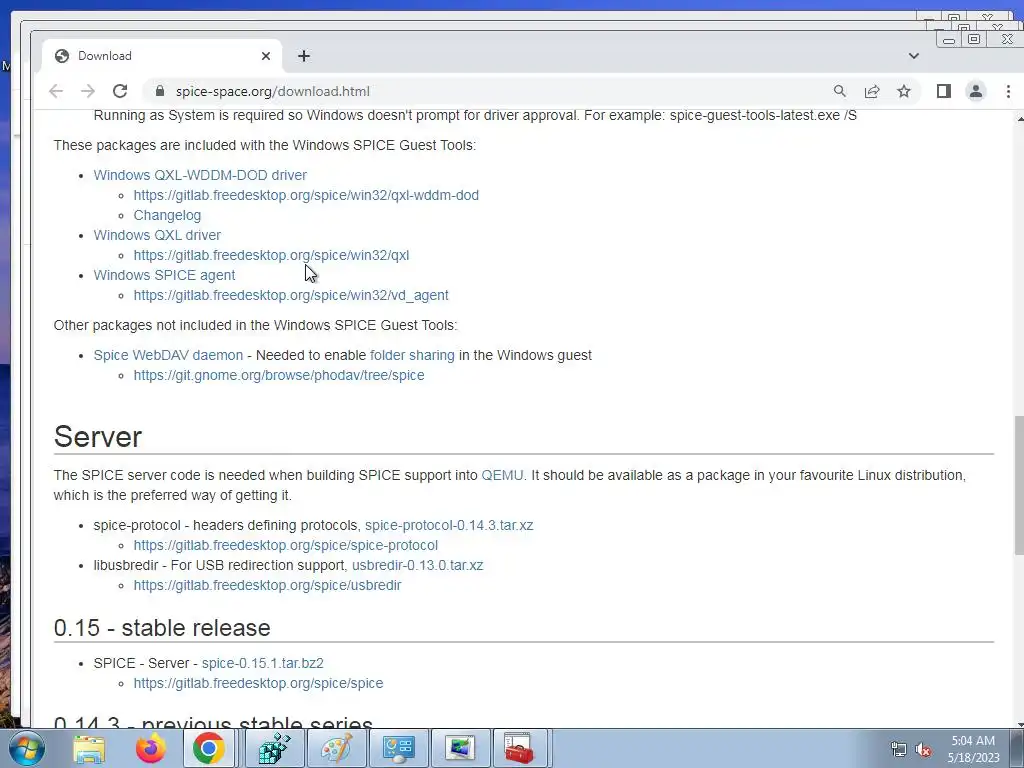Open the Changelog link

click(x=167, y=216)
